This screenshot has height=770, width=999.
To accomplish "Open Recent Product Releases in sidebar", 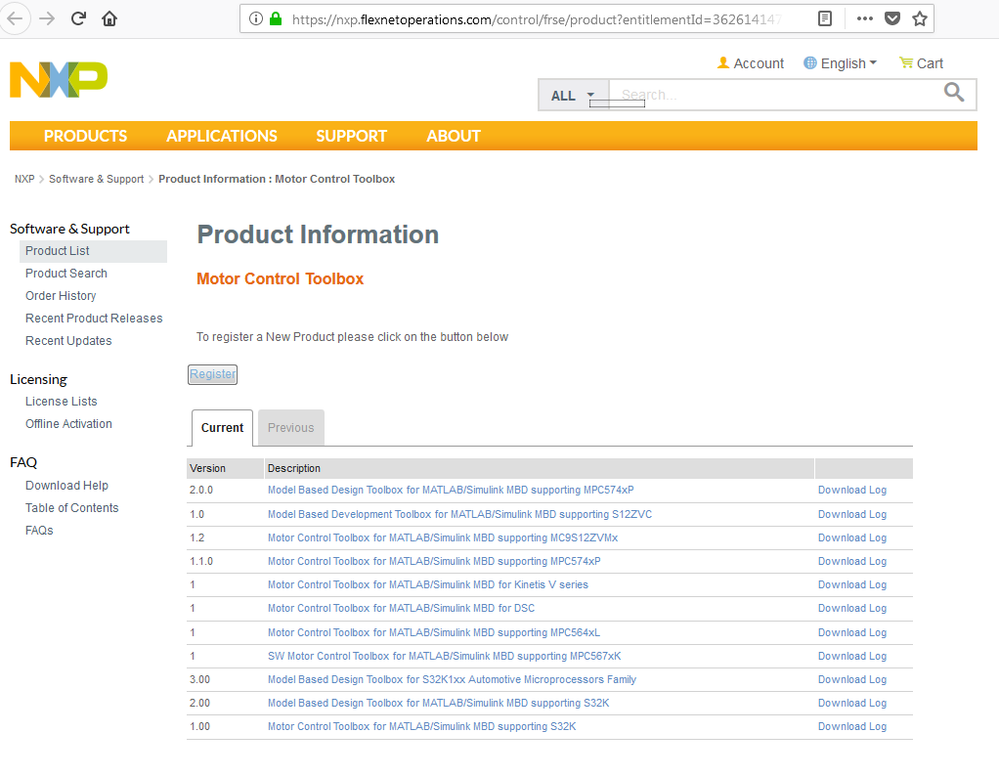I will [94, 318].
